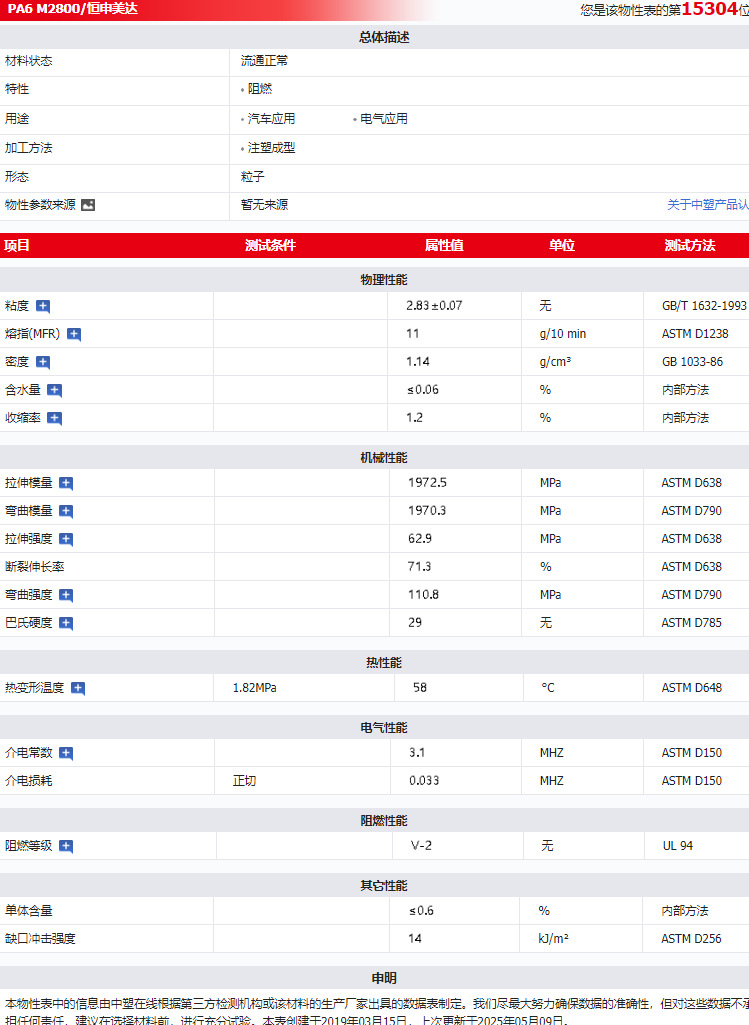Click the 单体含量 row label
This screenshot has height=1025, width=749.
point(29,911)
